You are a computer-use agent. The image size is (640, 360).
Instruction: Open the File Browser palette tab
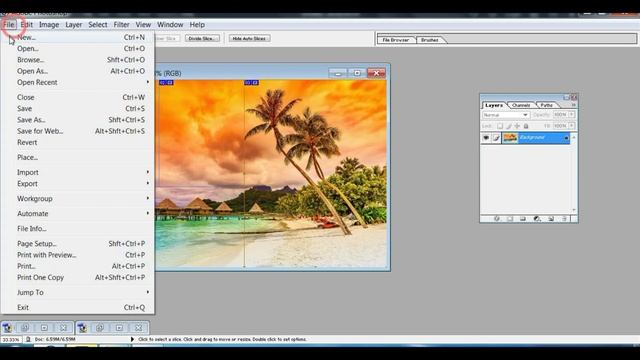tap(396, 40)
